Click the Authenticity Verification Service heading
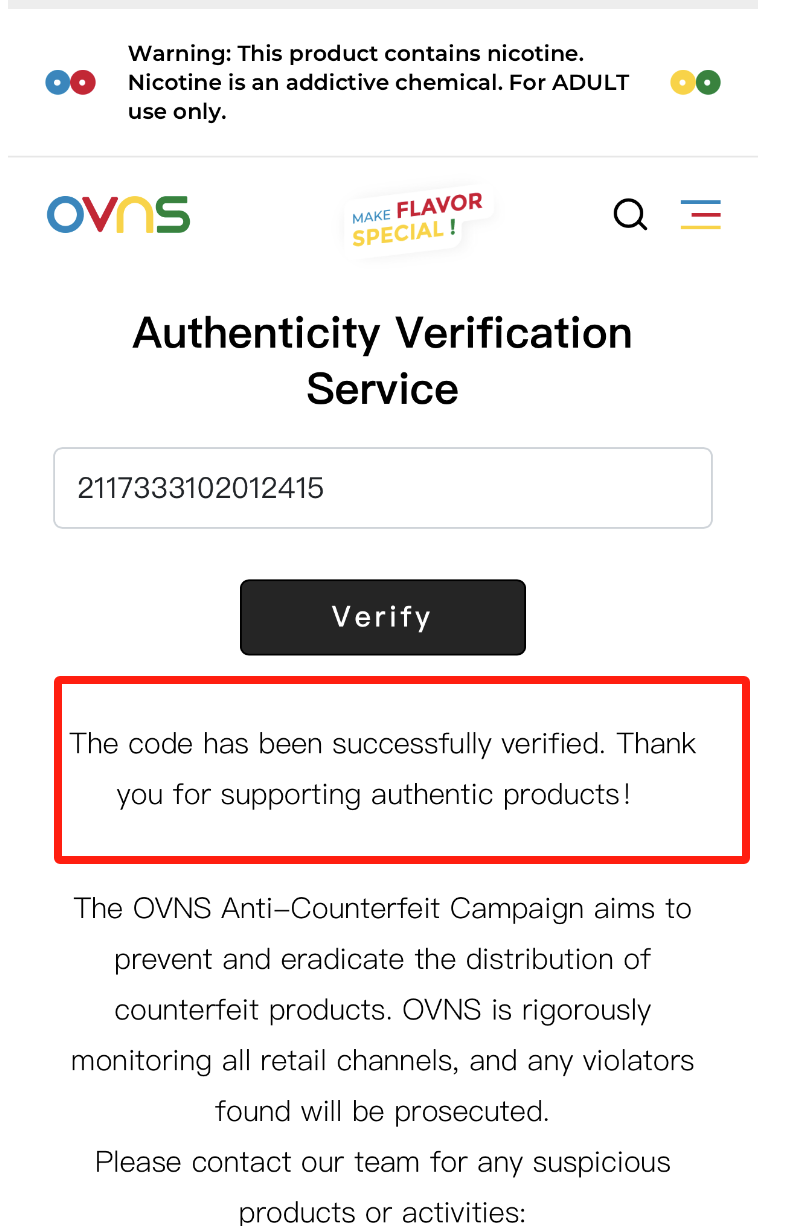Screen dimensions: 786x1226 [x=382, y=360]
